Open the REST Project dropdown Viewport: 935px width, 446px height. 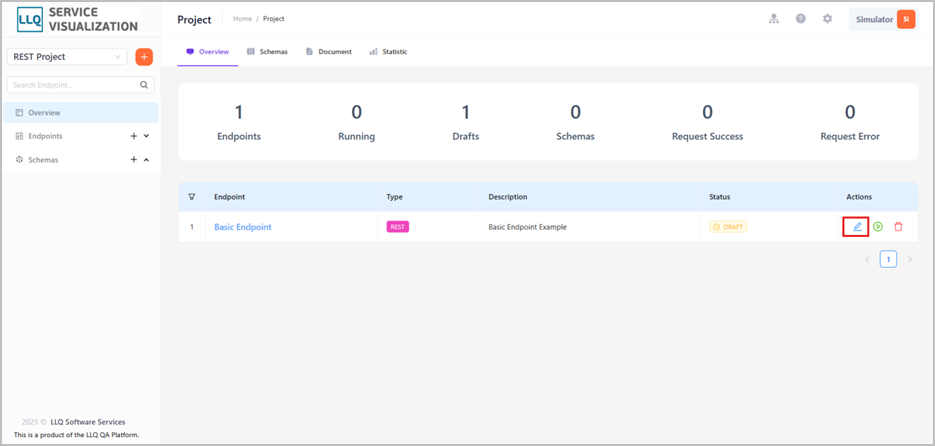(x=67, y=57)
